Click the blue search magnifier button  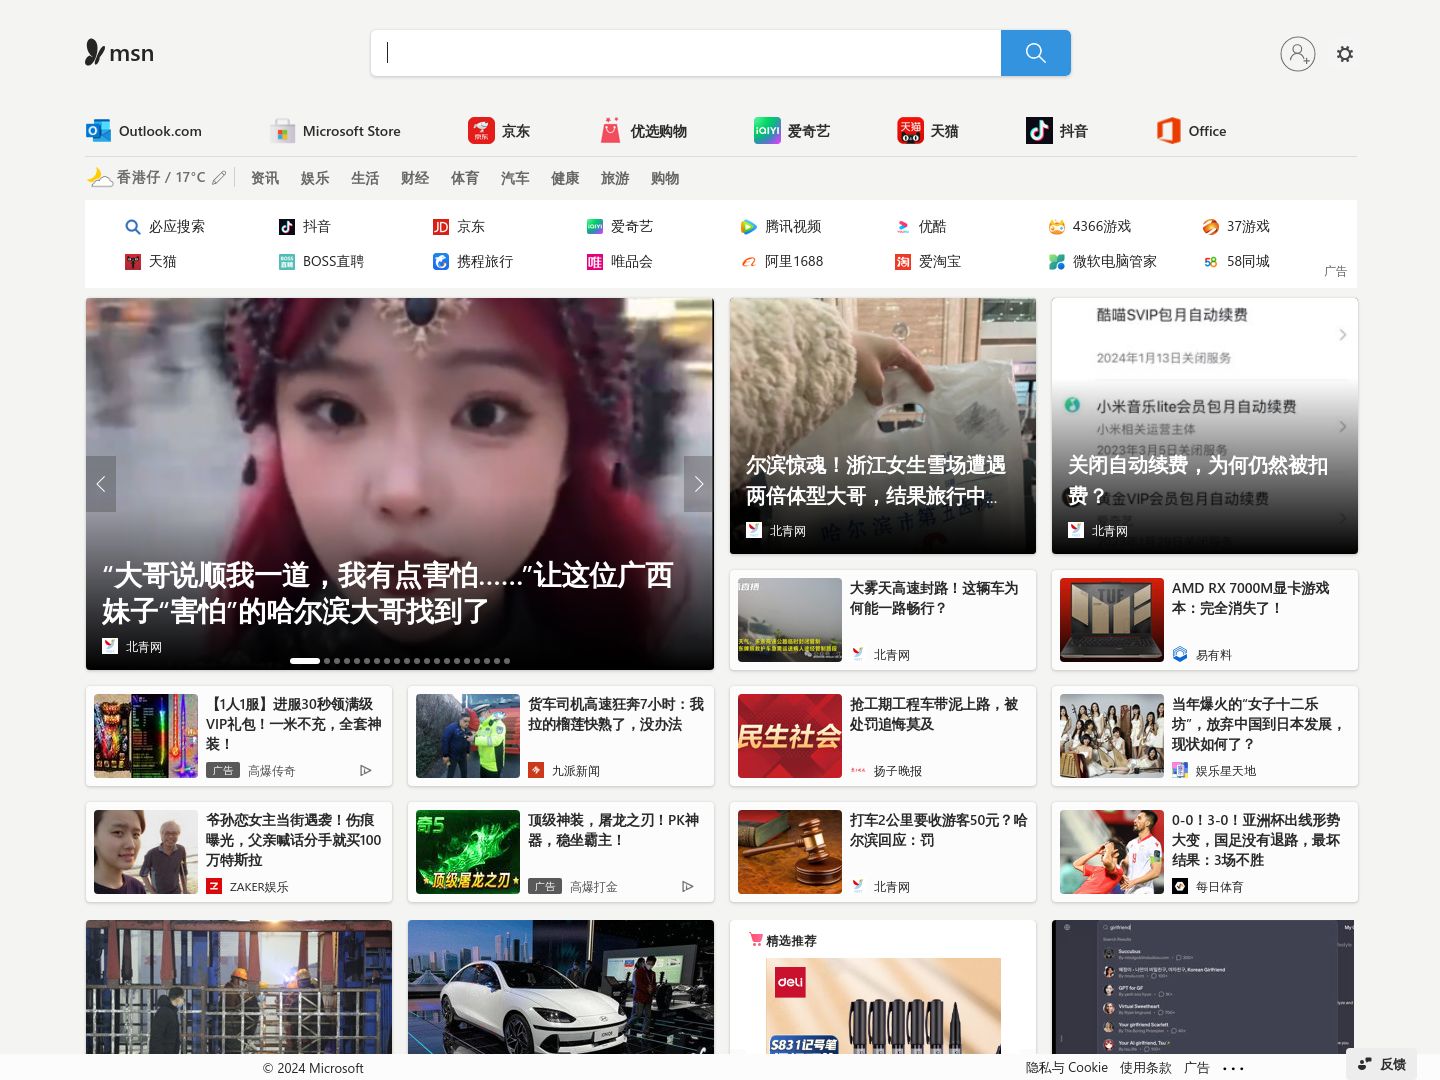click(1035, 53)
